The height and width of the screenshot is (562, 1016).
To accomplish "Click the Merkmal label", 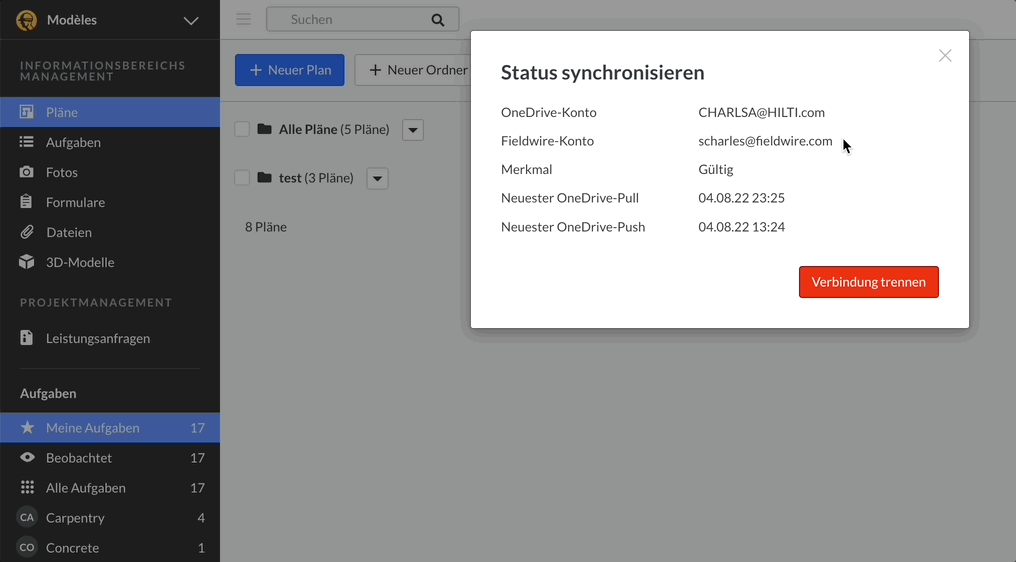I will tap(526, 169).
